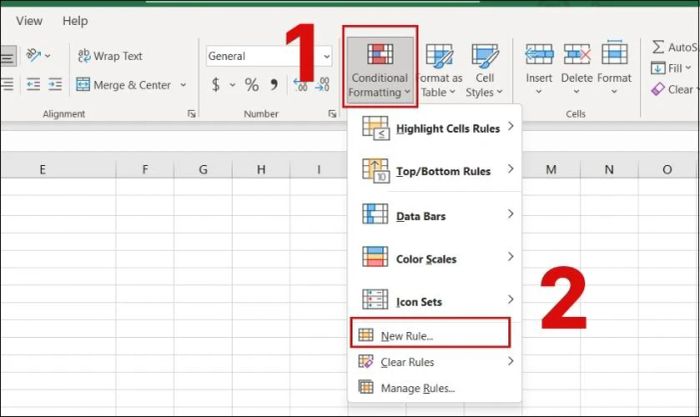
Task: Open Clear Rules submenu
Action: (434, 362)
